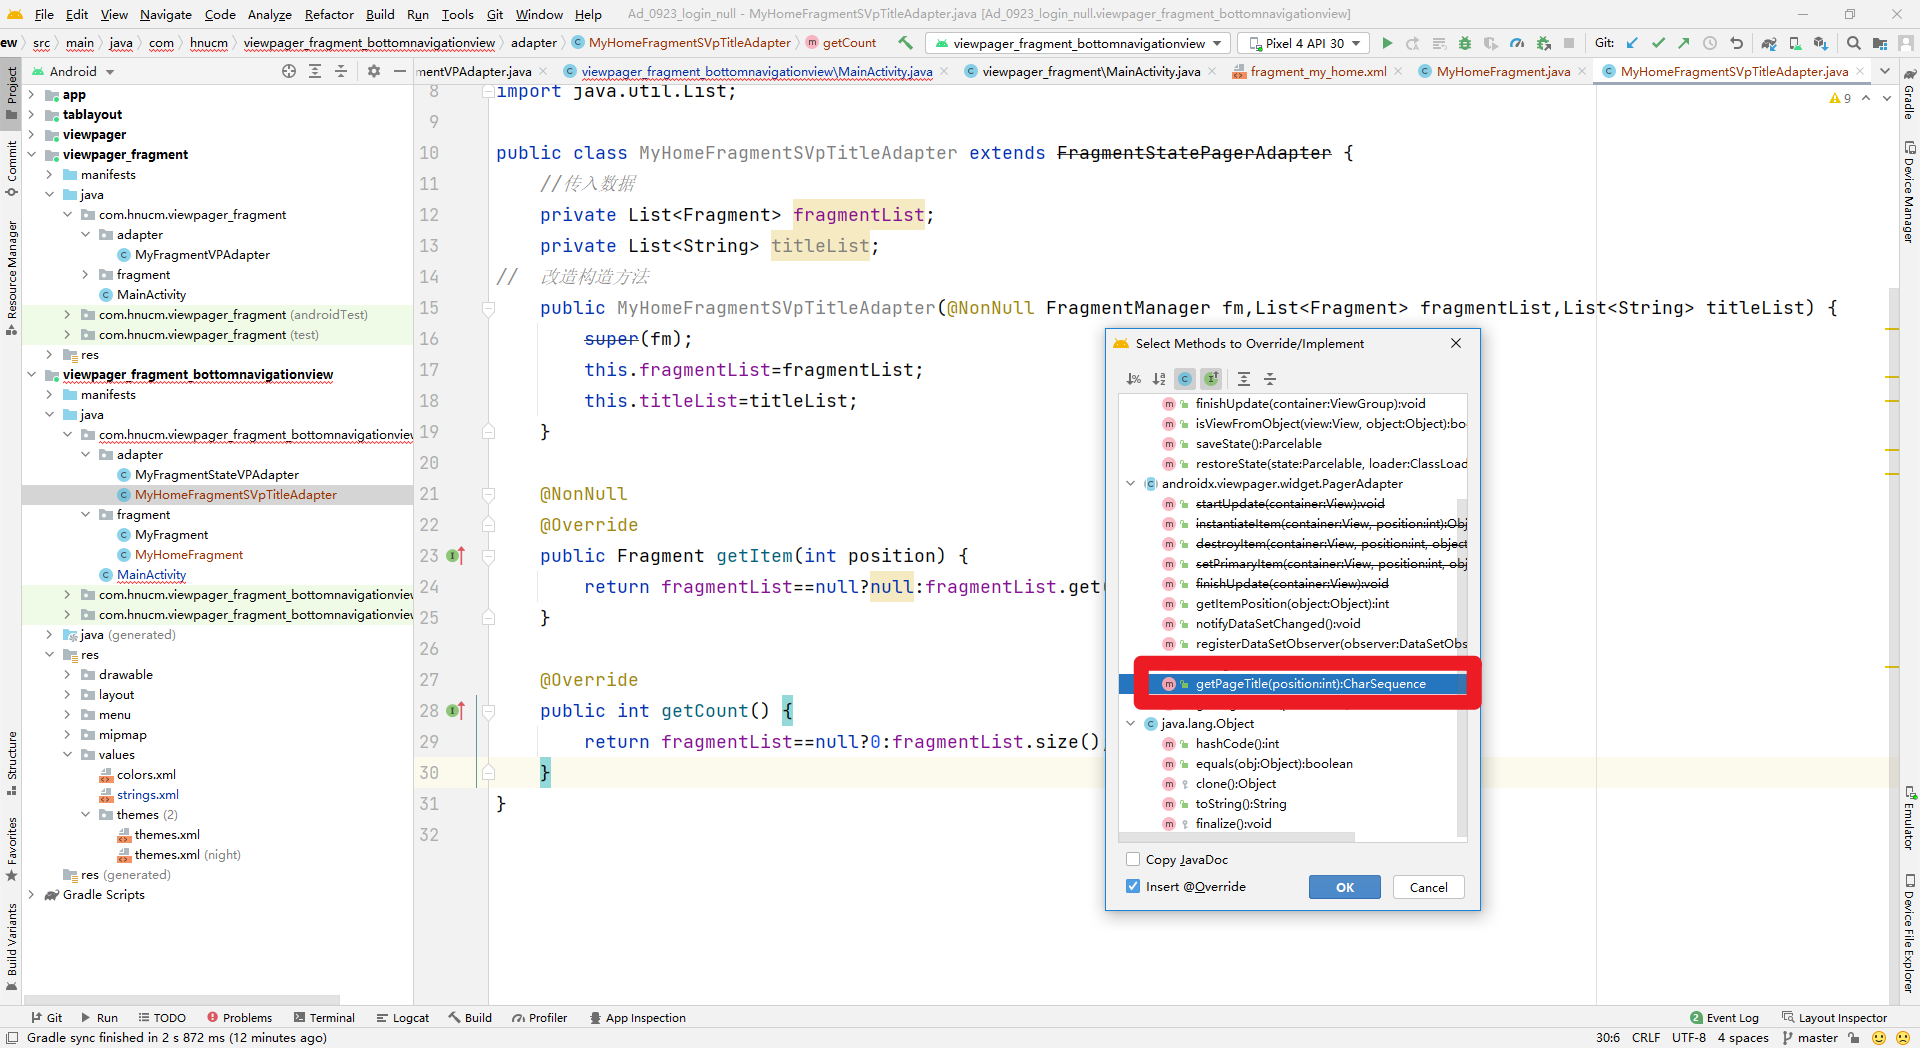Expand the tablayout module
The image size is (1920, 1048).
coord(31,115)
